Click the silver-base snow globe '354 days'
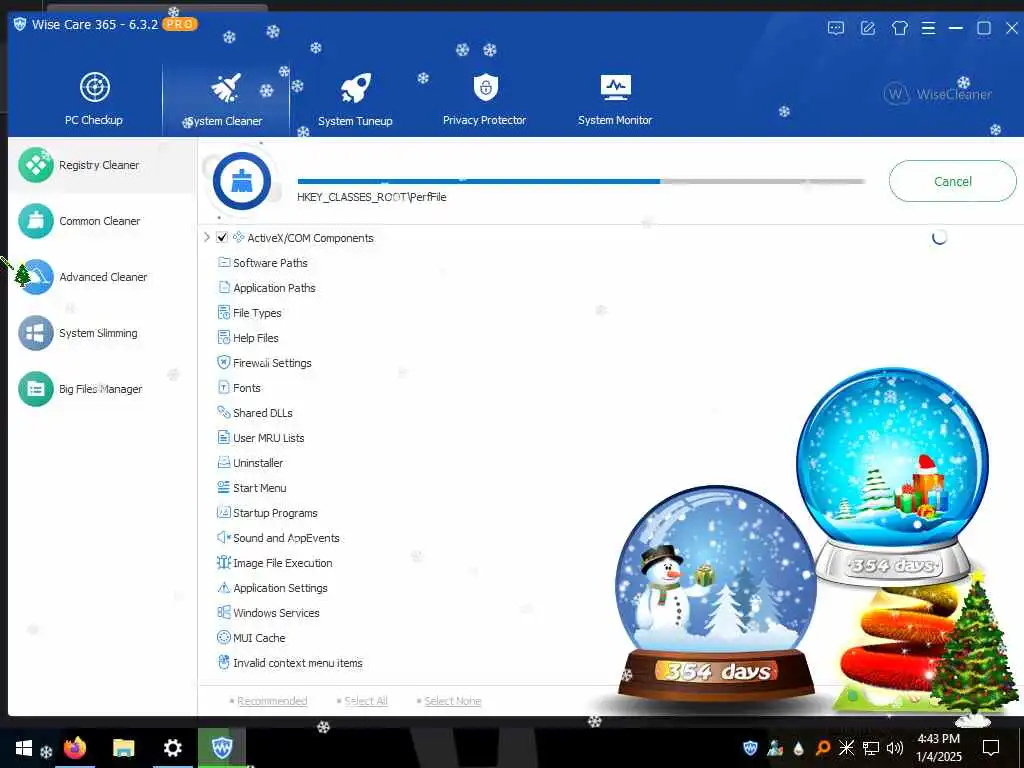 pyautogui.click(x=892, y=477)
